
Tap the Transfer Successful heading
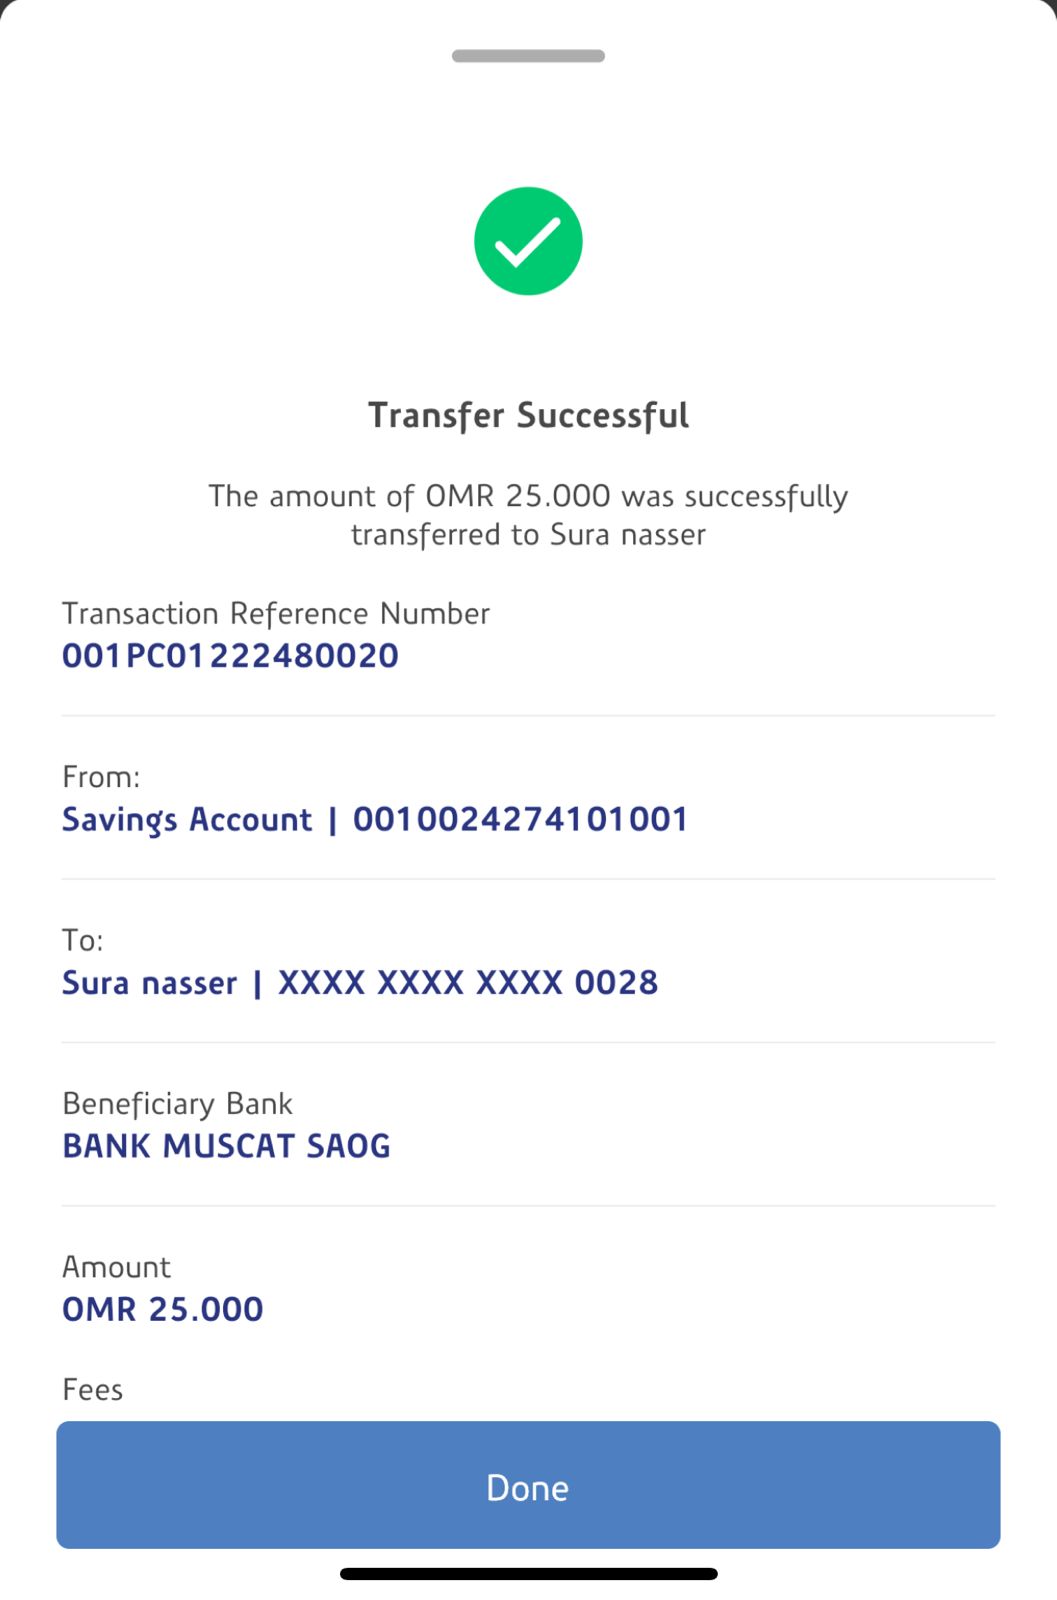528,415
